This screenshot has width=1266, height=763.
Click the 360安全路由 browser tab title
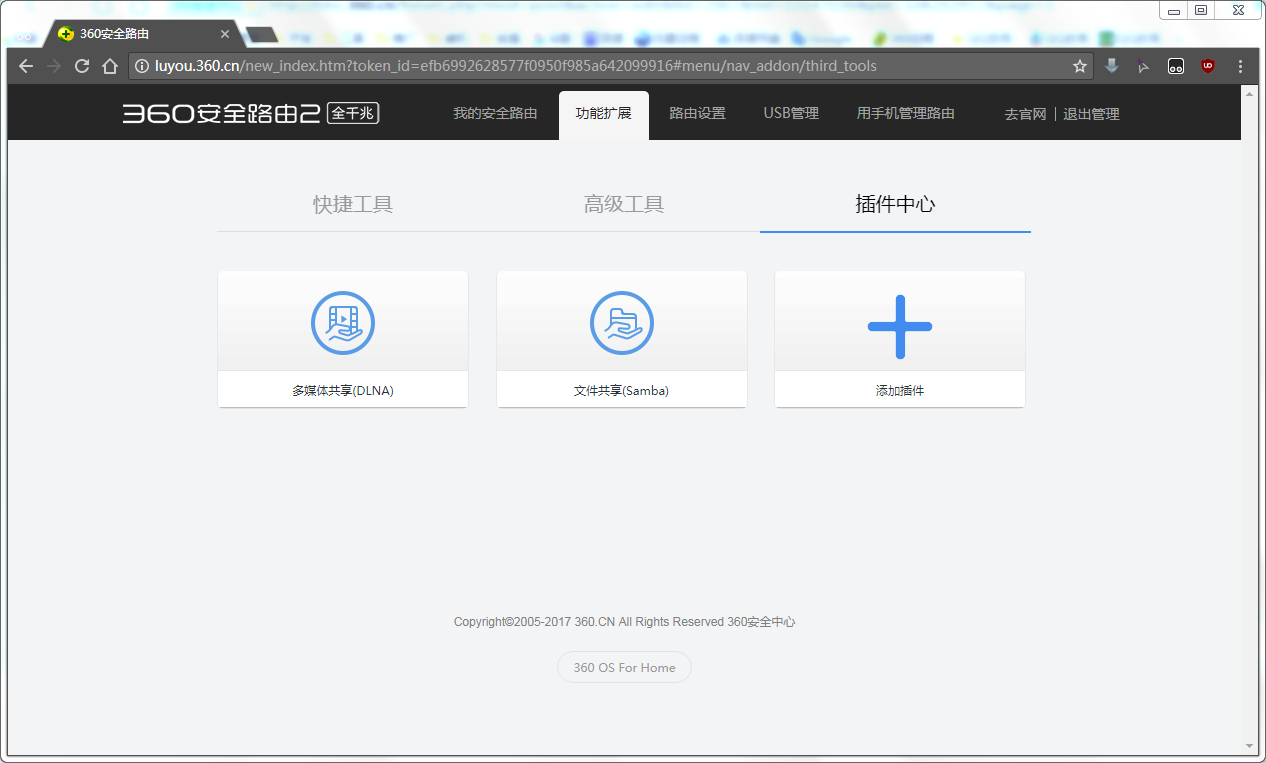click(x=116, y=34)
